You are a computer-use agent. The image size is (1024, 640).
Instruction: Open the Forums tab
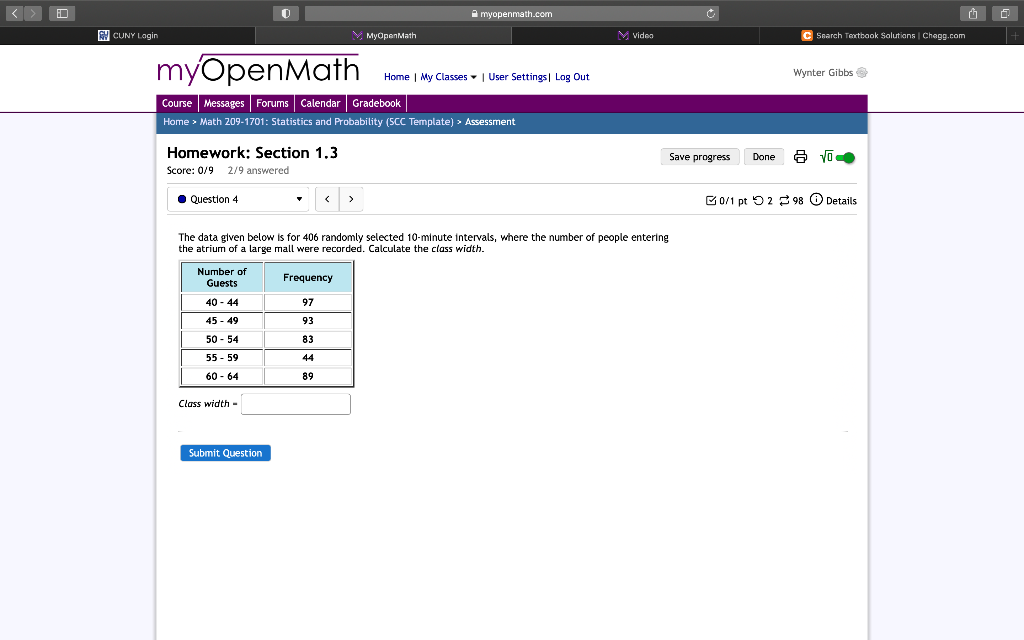tap(272, 103)
